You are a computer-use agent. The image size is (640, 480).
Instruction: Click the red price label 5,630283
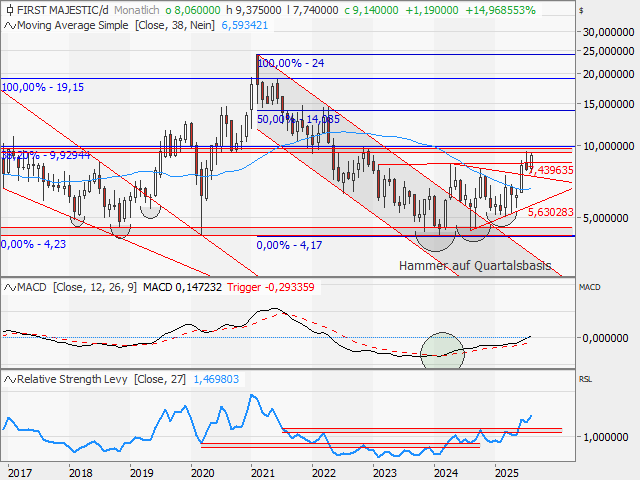[551, 212]
